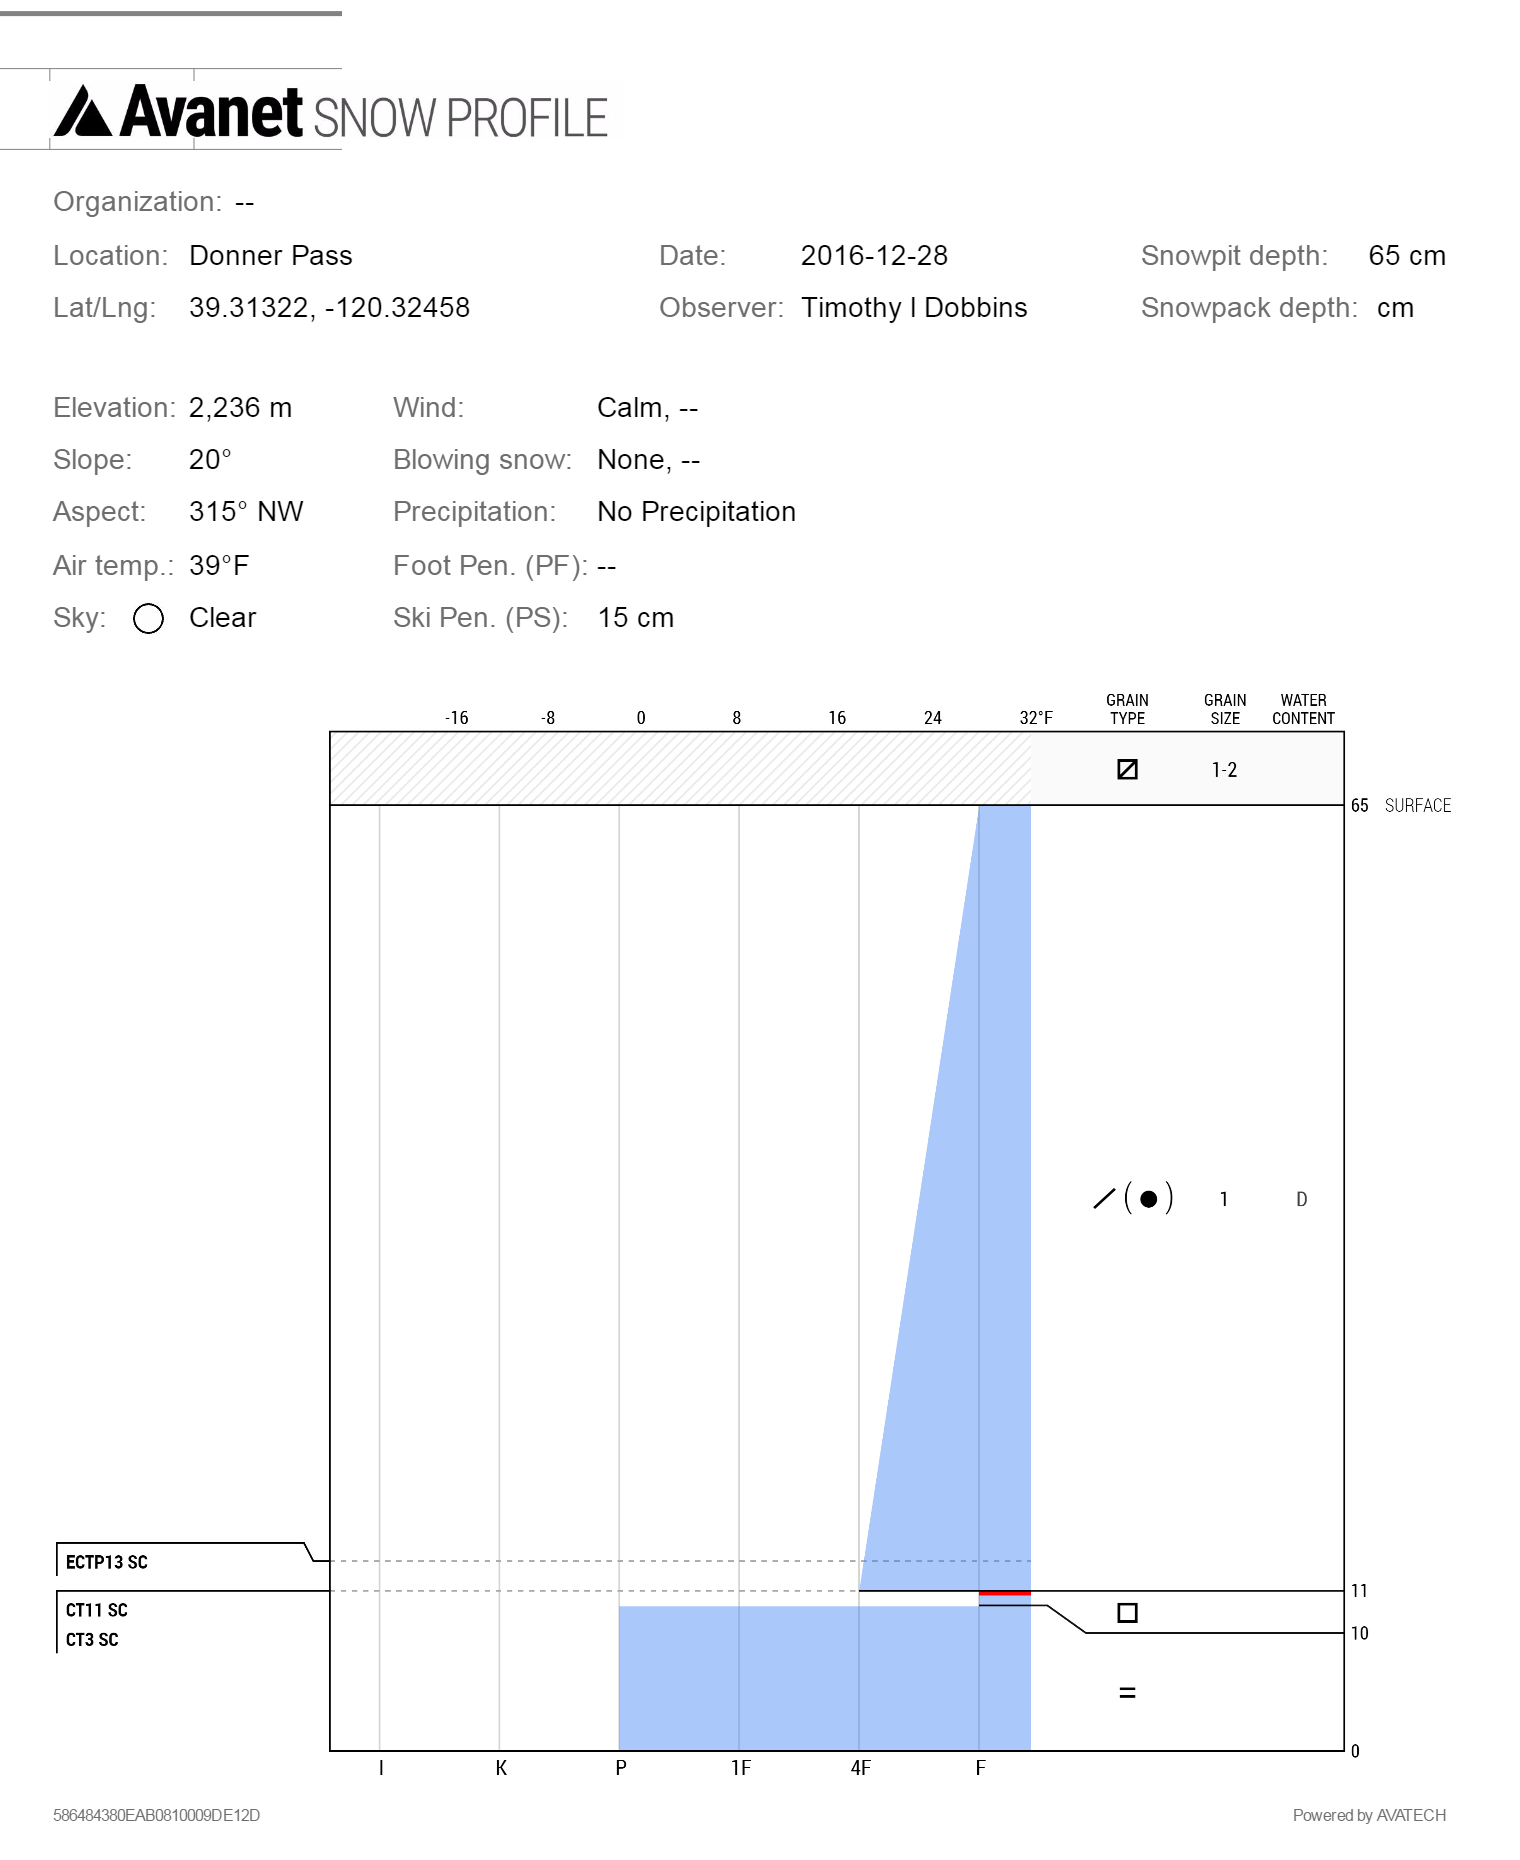
Task: Click the observer name Timothy I Dobbins
Action: click(914, 308)
